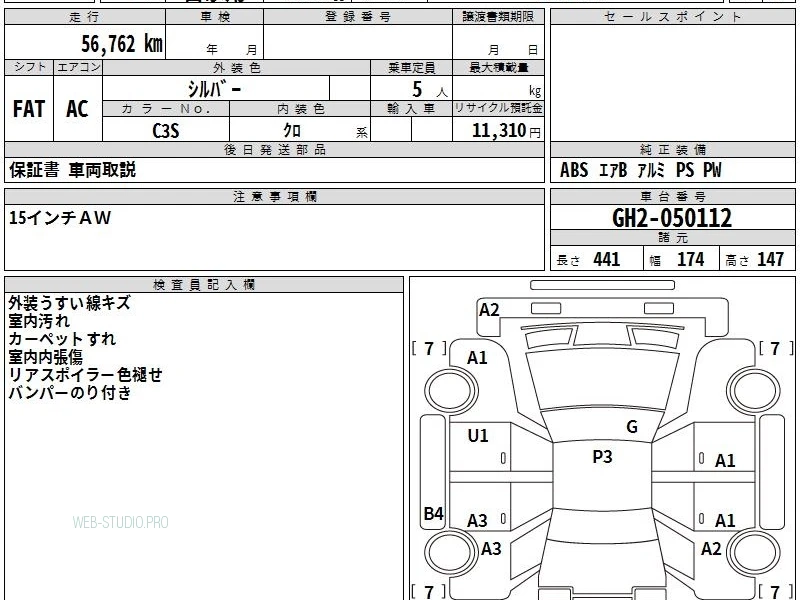This screenshot has width=800, height=600.
Task: Select the セールスポイント header
Action: 672,17
